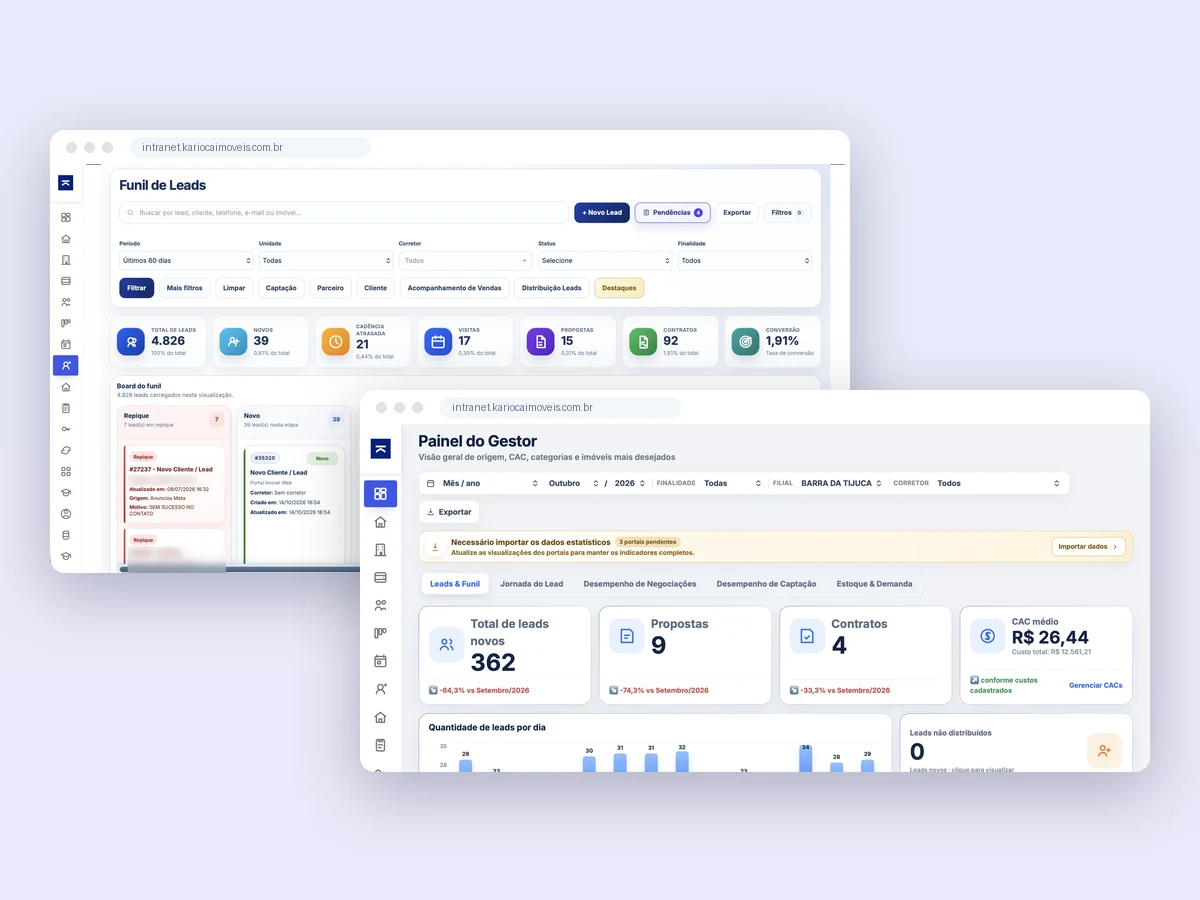Open clipboard icon in Funil de Leads sidebar

pos(66,408)
